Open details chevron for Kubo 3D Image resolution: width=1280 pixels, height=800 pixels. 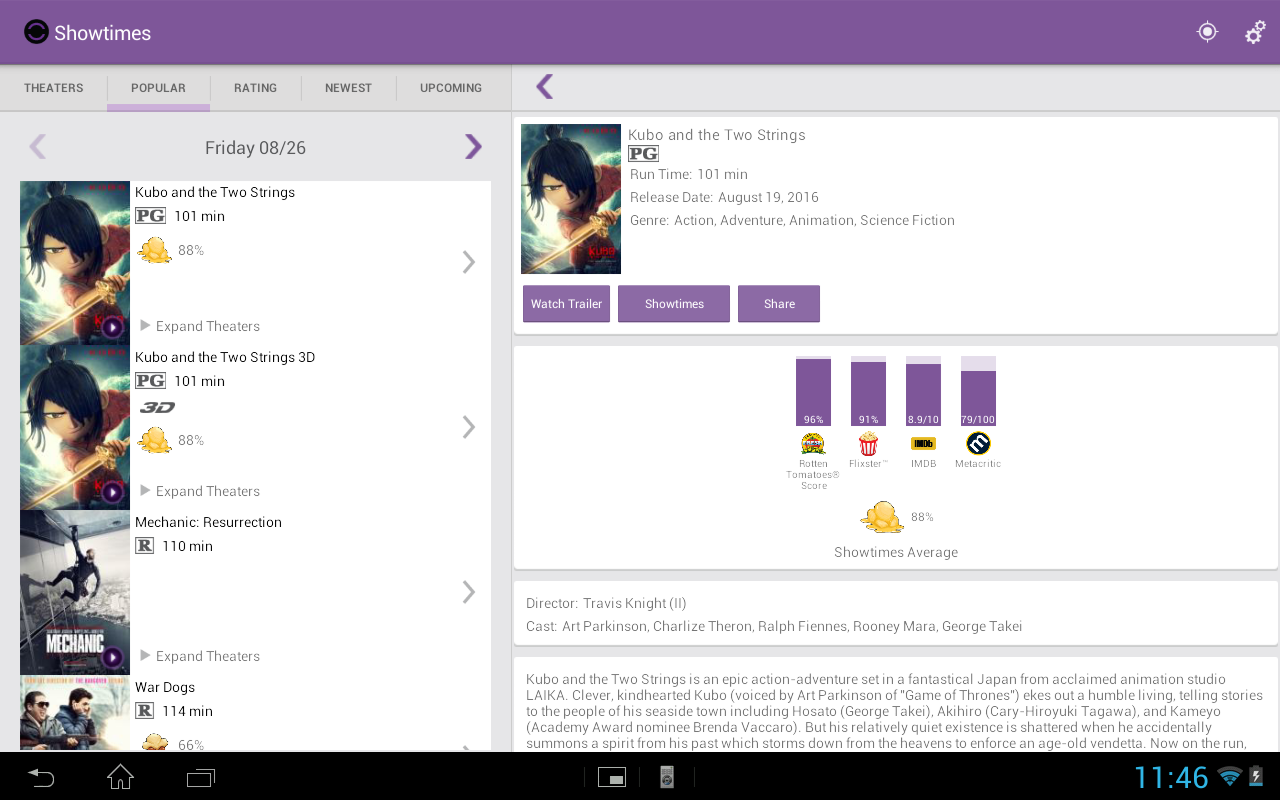pyautogui.click(x=468, y=427)
